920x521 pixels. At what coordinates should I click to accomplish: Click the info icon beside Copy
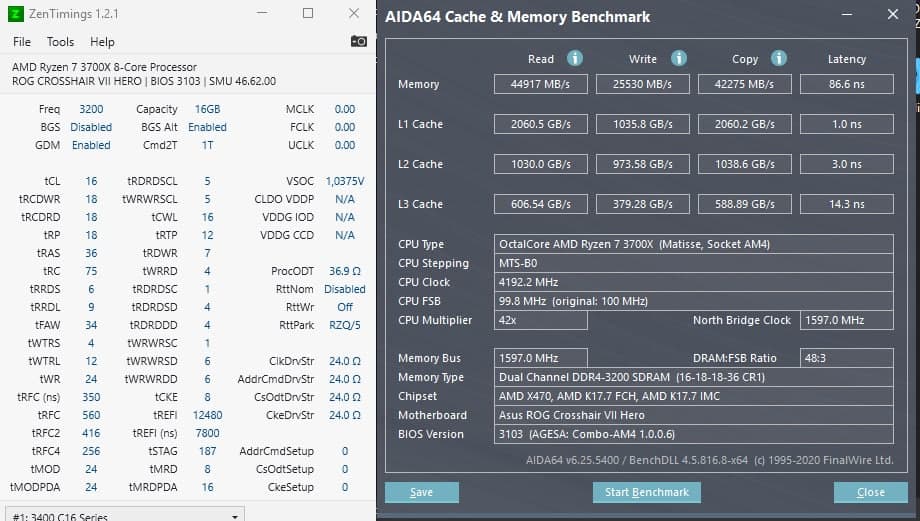pos(779,58)
